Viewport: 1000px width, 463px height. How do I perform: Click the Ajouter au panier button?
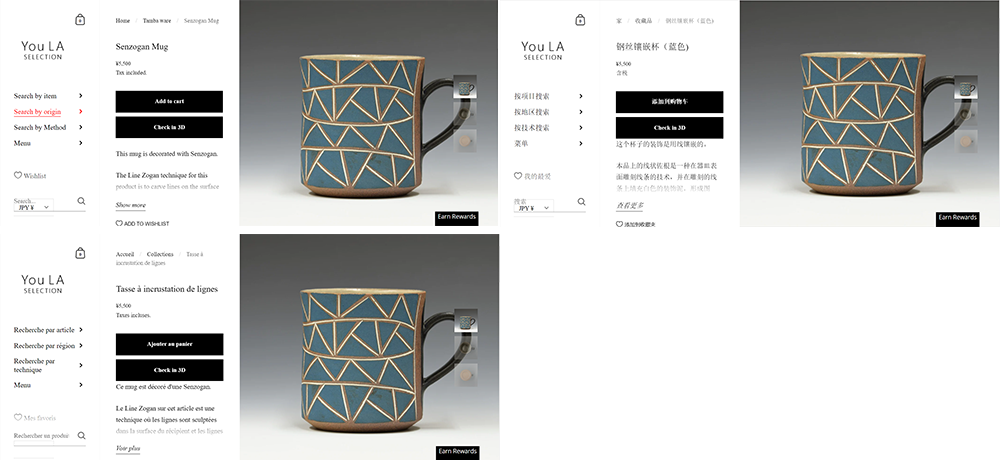(169, 344)
